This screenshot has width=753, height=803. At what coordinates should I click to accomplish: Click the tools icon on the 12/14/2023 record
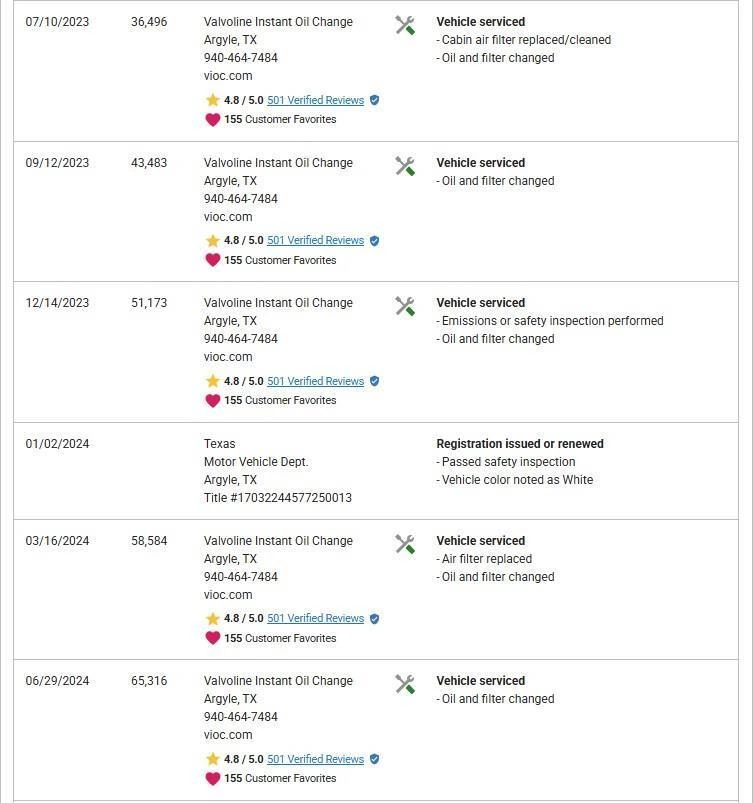[x=405, y=306]
